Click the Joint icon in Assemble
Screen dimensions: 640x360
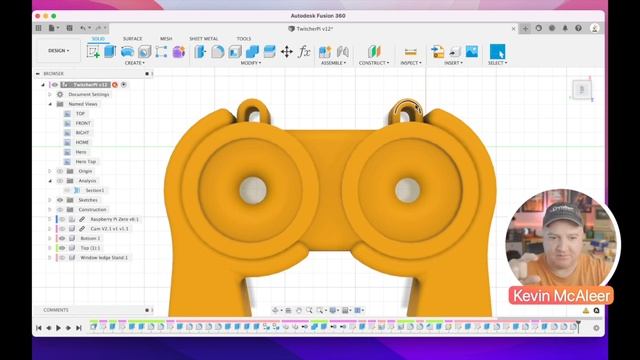(342, 51)
